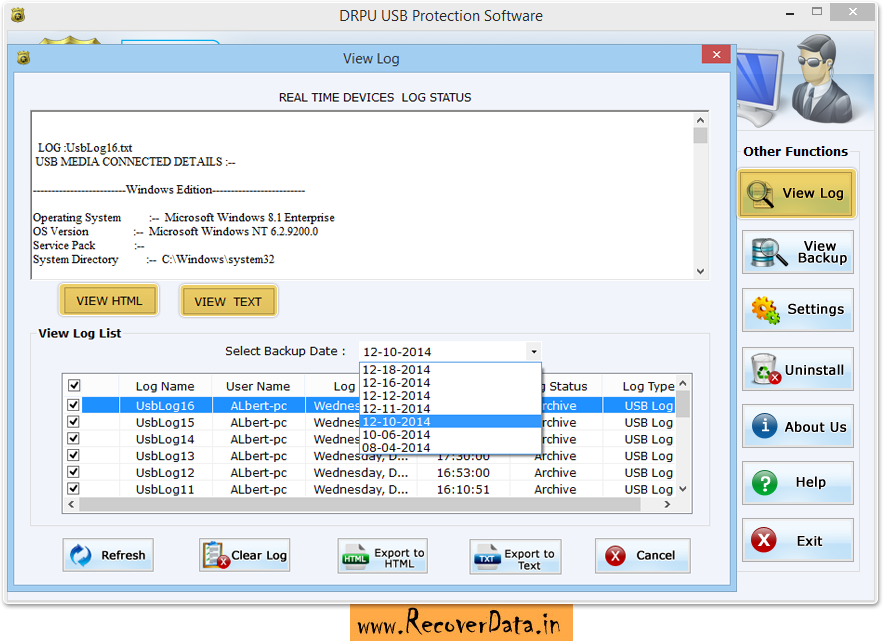Click the About Us info icon
This screenshot has width=883, height=641.
(765, 426)
